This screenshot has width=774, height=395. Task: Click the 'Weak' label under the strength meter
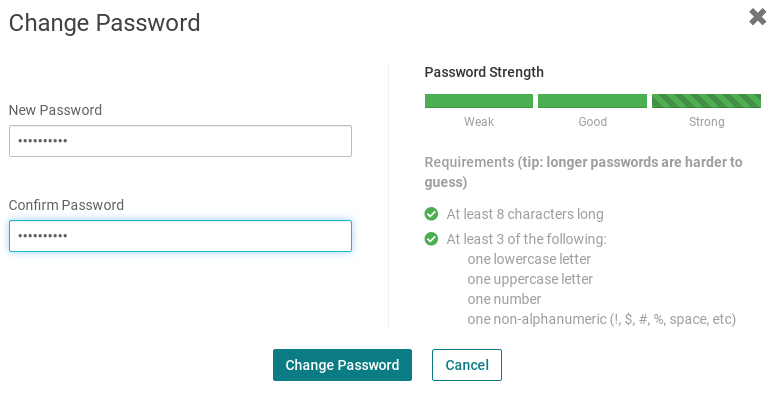point(479,121)
